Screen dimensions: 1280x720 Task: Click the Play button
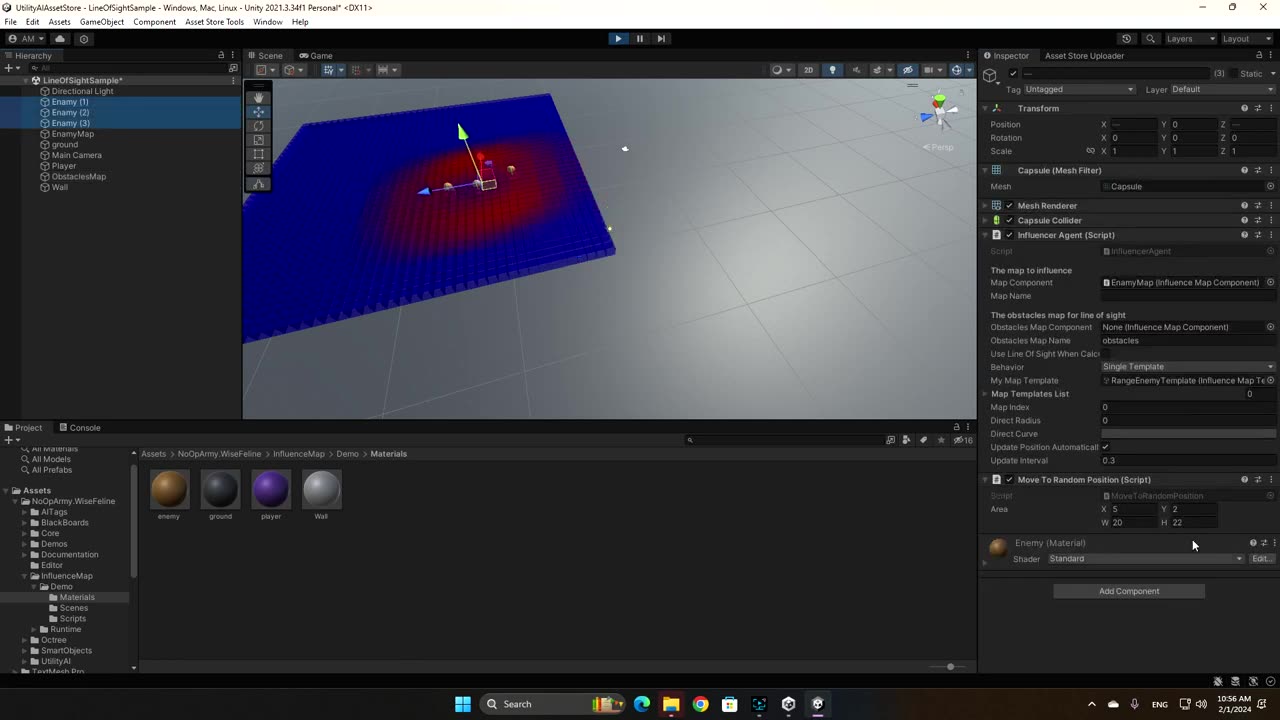618,39
